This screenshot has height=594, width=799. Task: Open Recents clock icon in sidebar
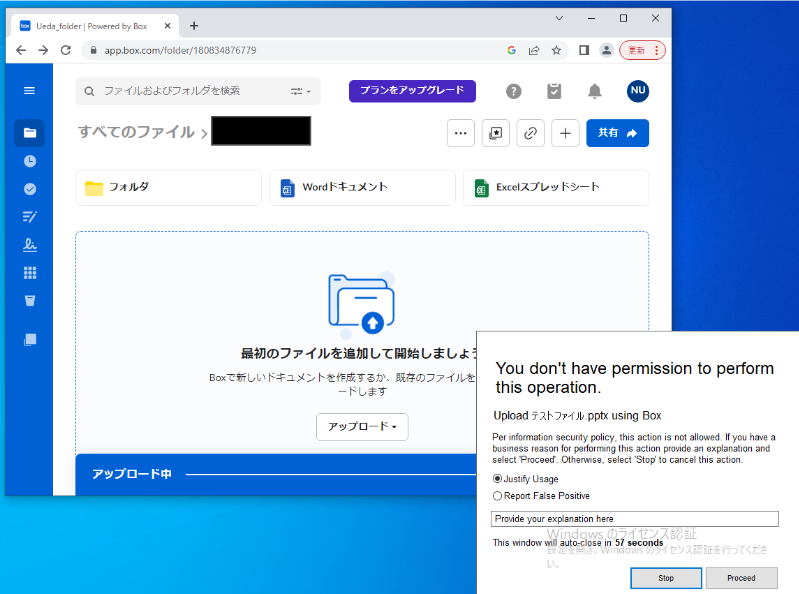click(x=30, y=161)
